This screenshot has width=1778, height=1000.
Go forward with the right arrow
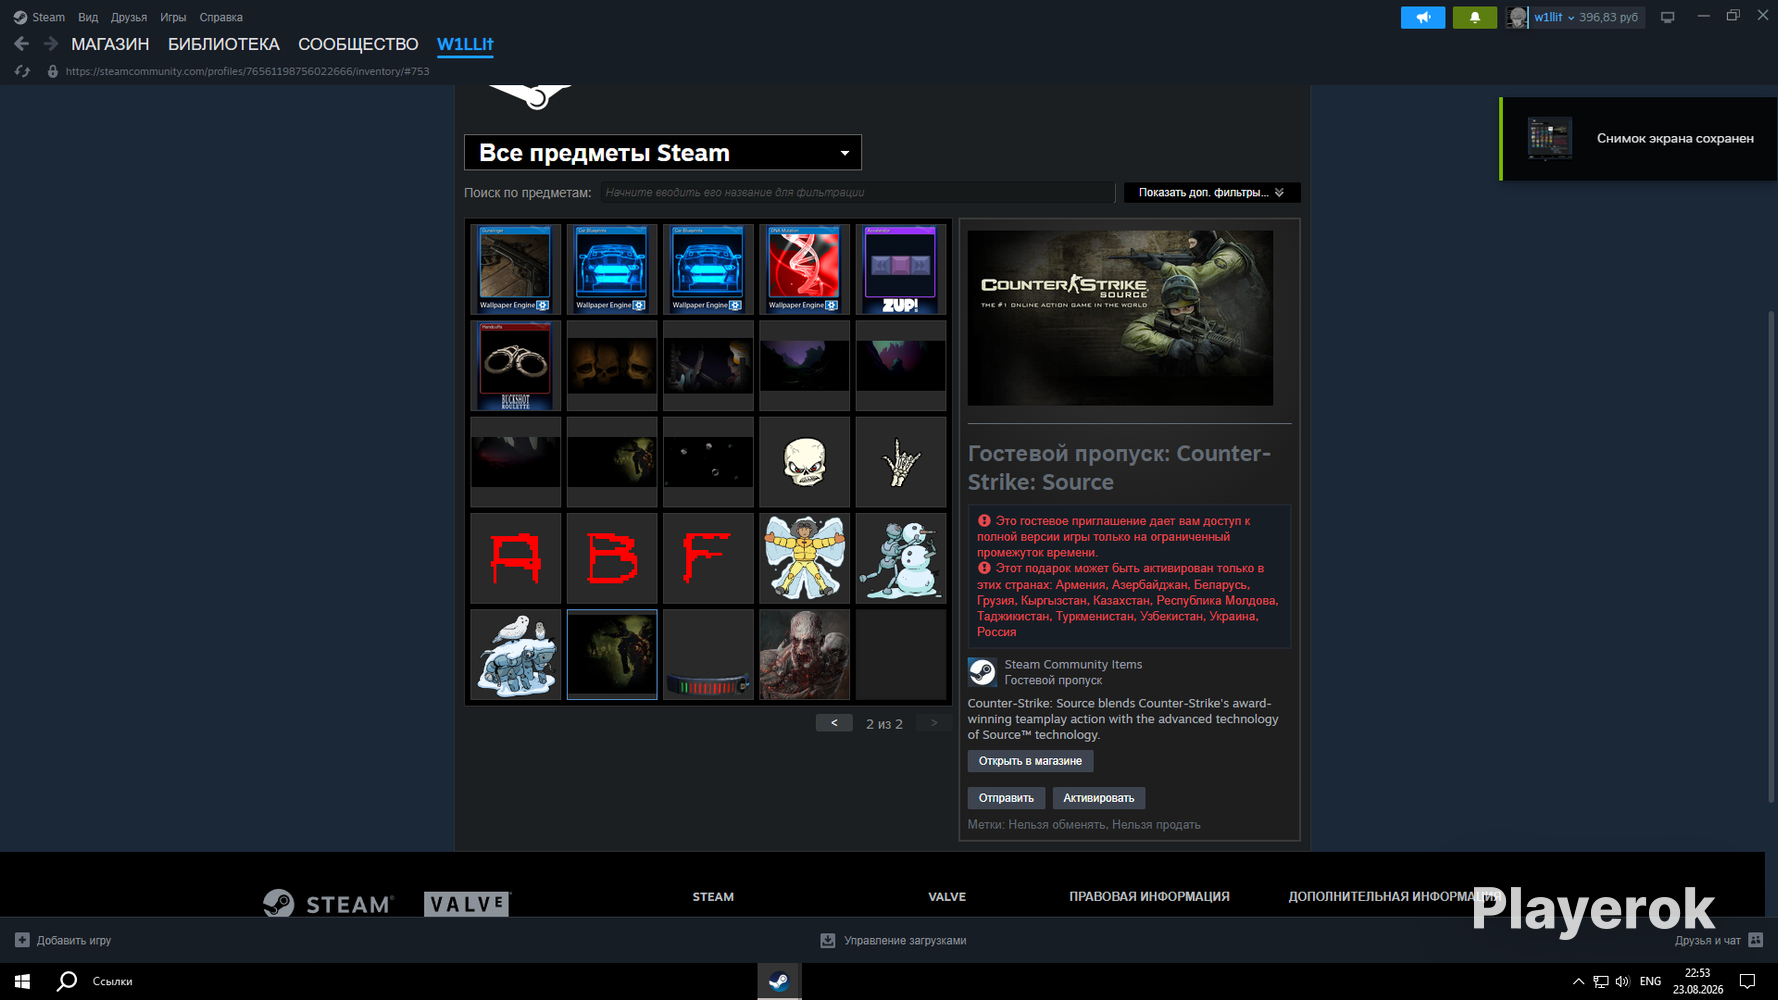click(x=50, y=44)
